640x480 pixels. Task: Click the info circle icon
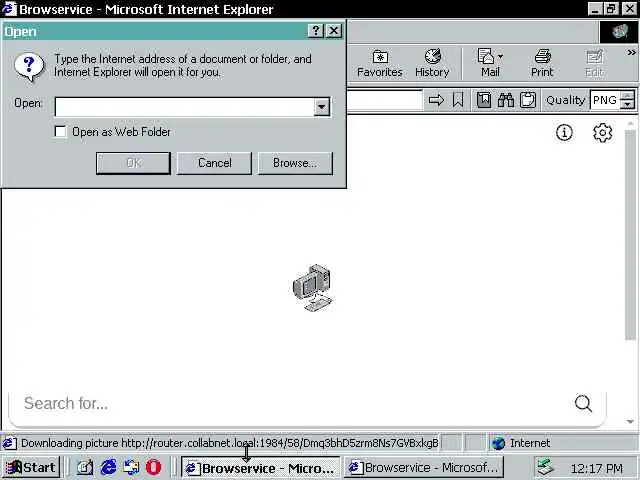(x=564, y=133)
